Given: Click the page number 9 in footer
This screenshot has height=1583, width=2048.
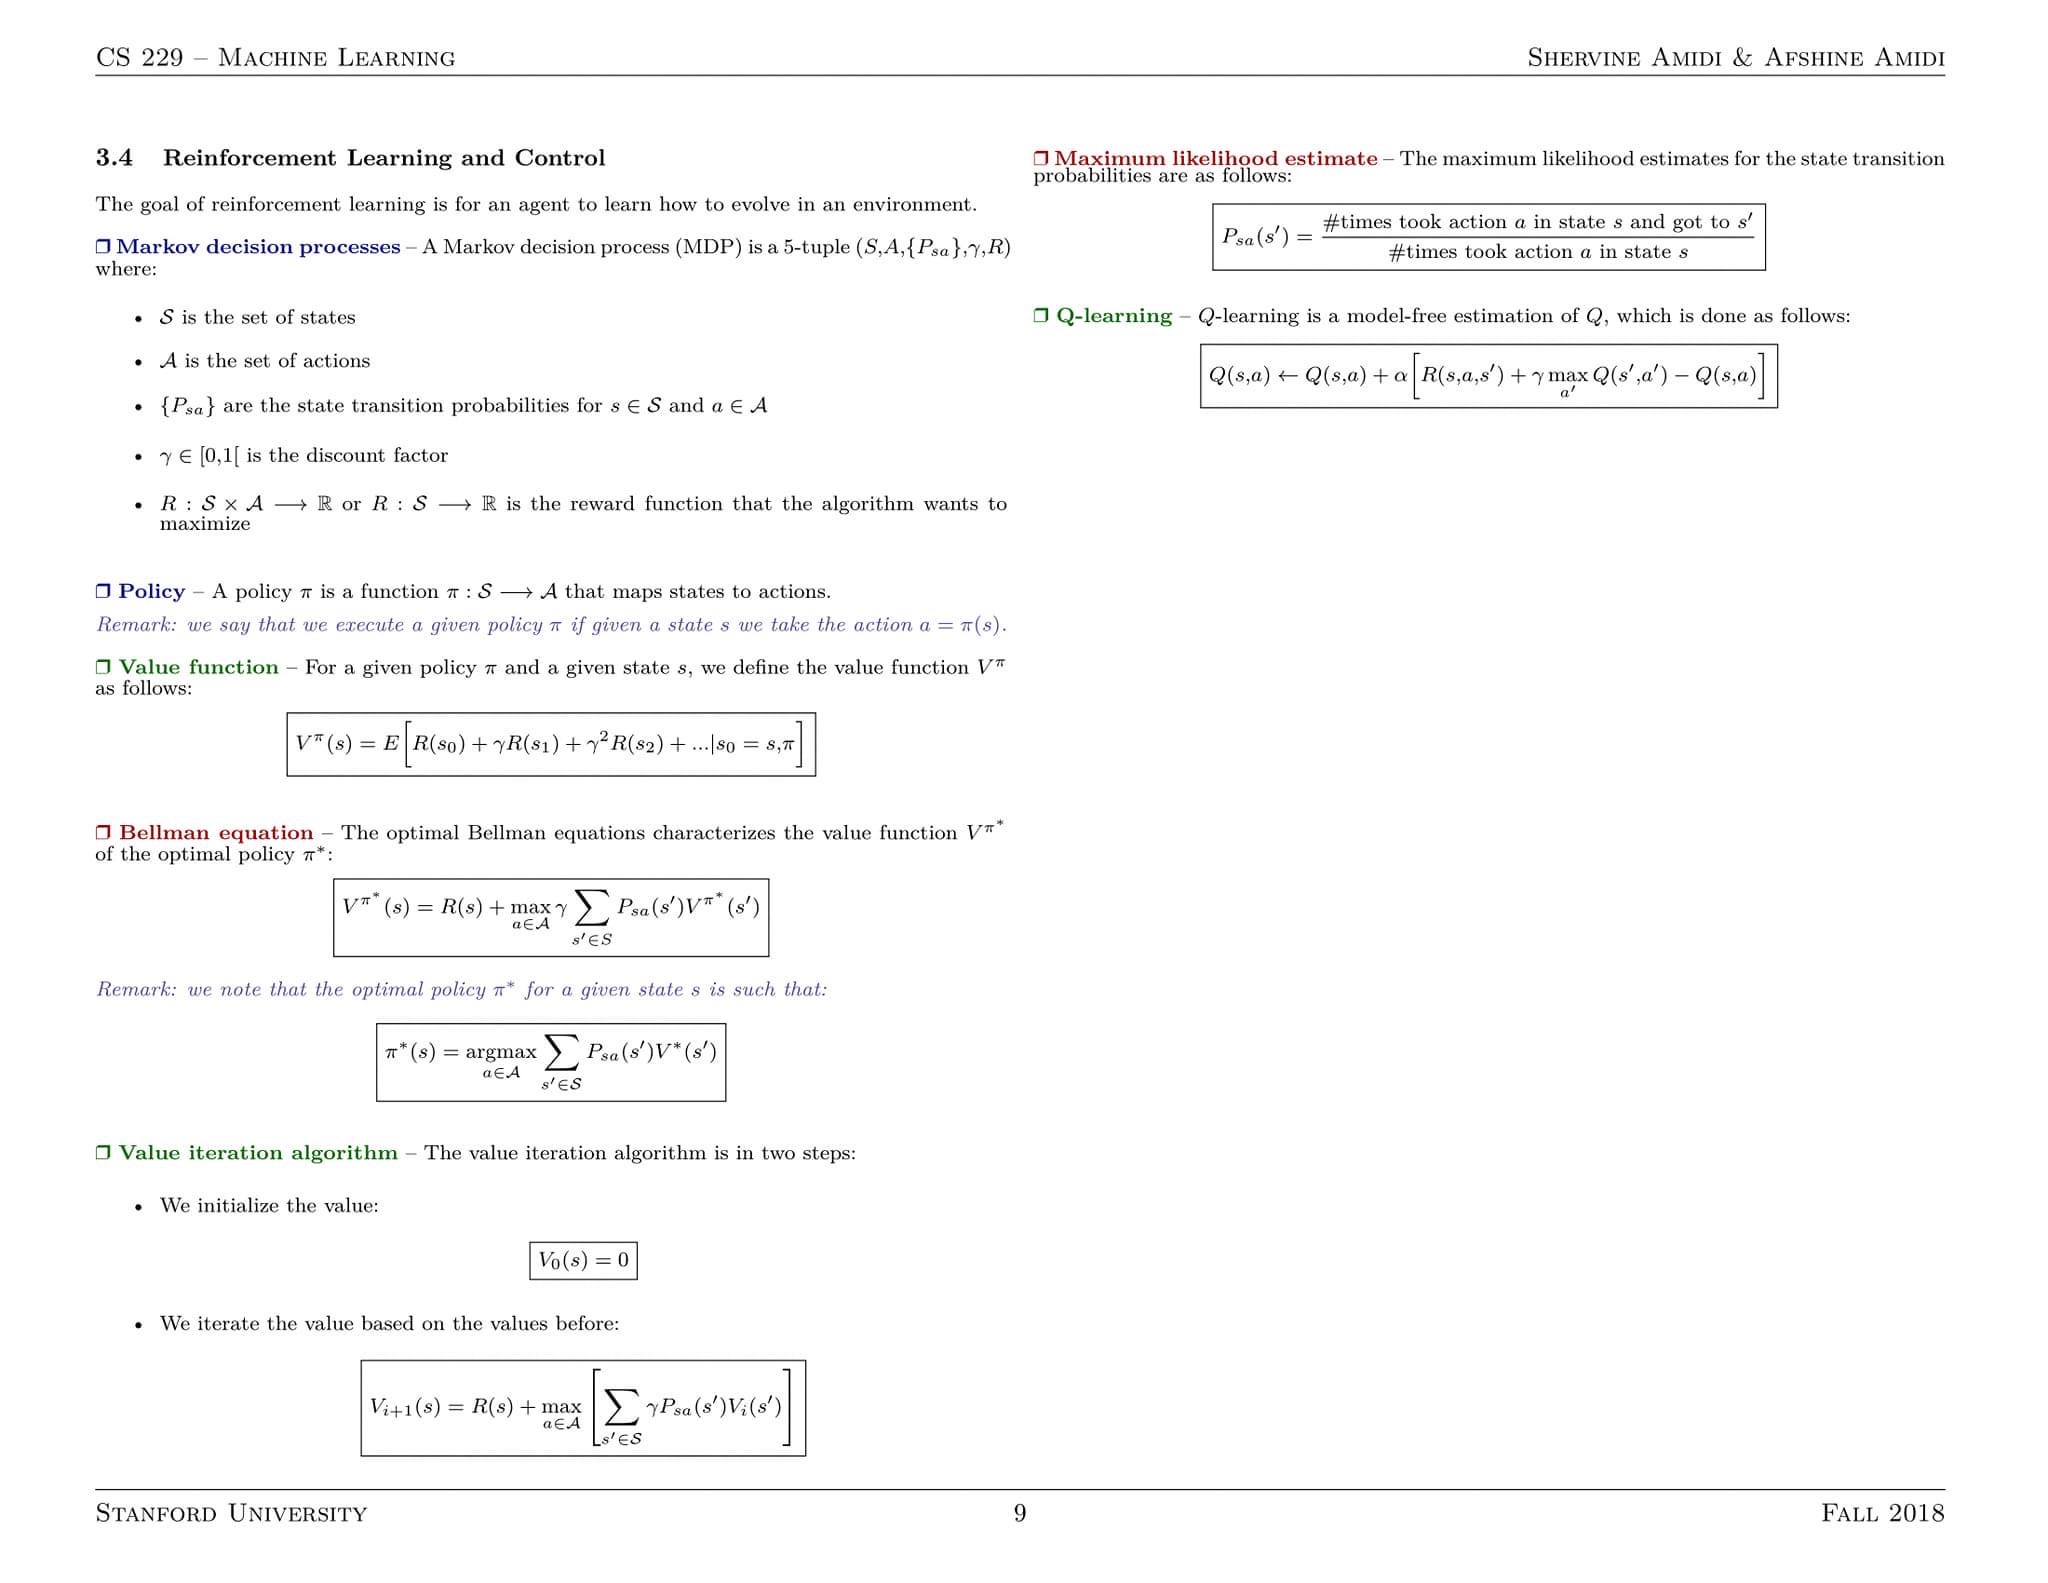Looking at the screenshot, I should (x=1020, y=1513).
